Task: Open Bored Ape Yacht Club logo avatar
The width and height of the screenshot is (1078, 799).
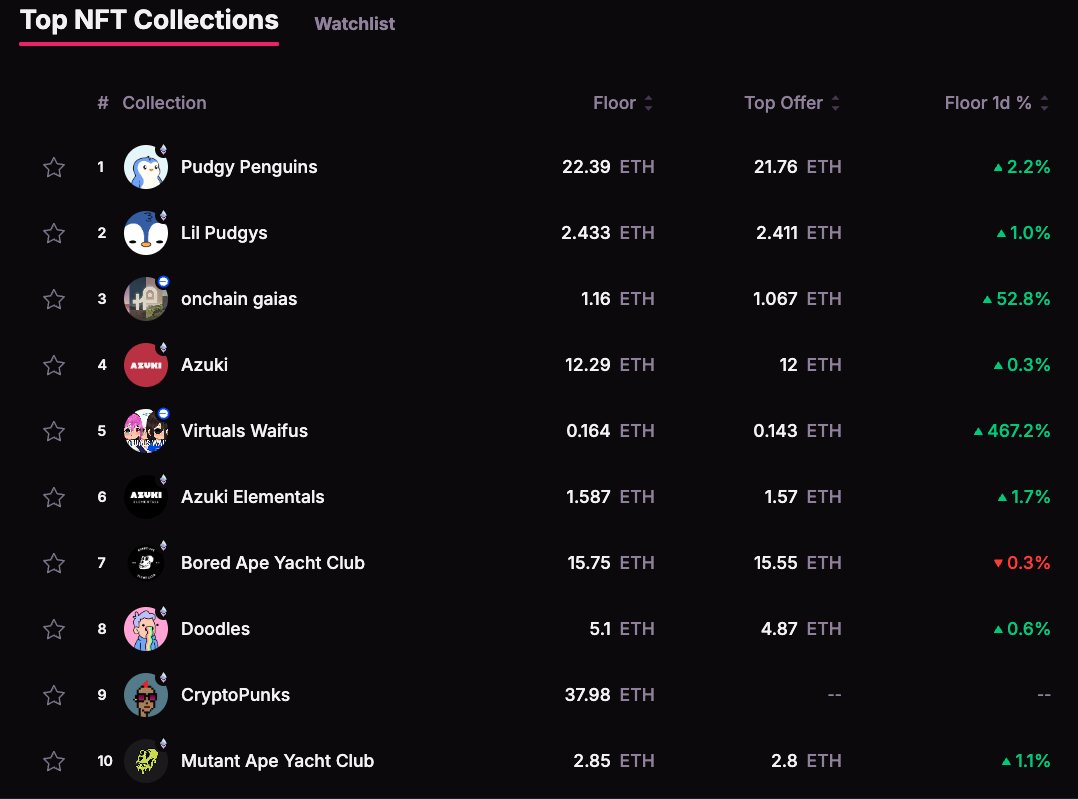Action: tap(146, 563)
